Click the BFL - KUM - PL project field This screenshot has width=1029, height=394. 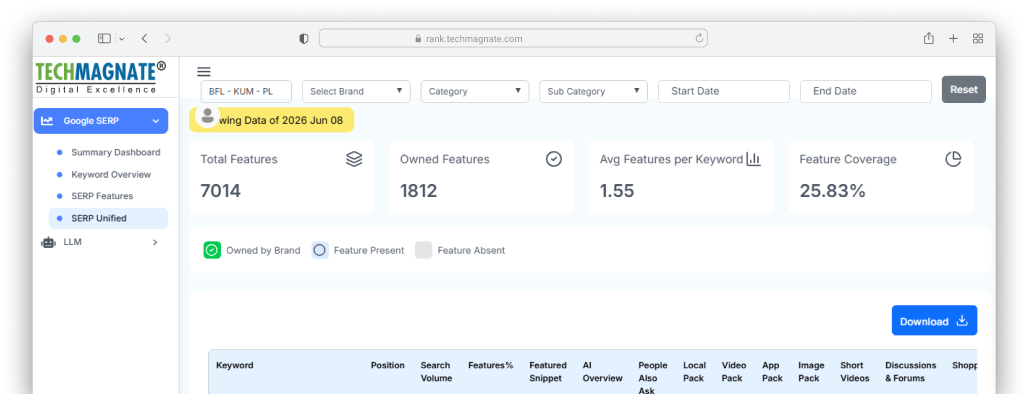(x=246, y=91)
